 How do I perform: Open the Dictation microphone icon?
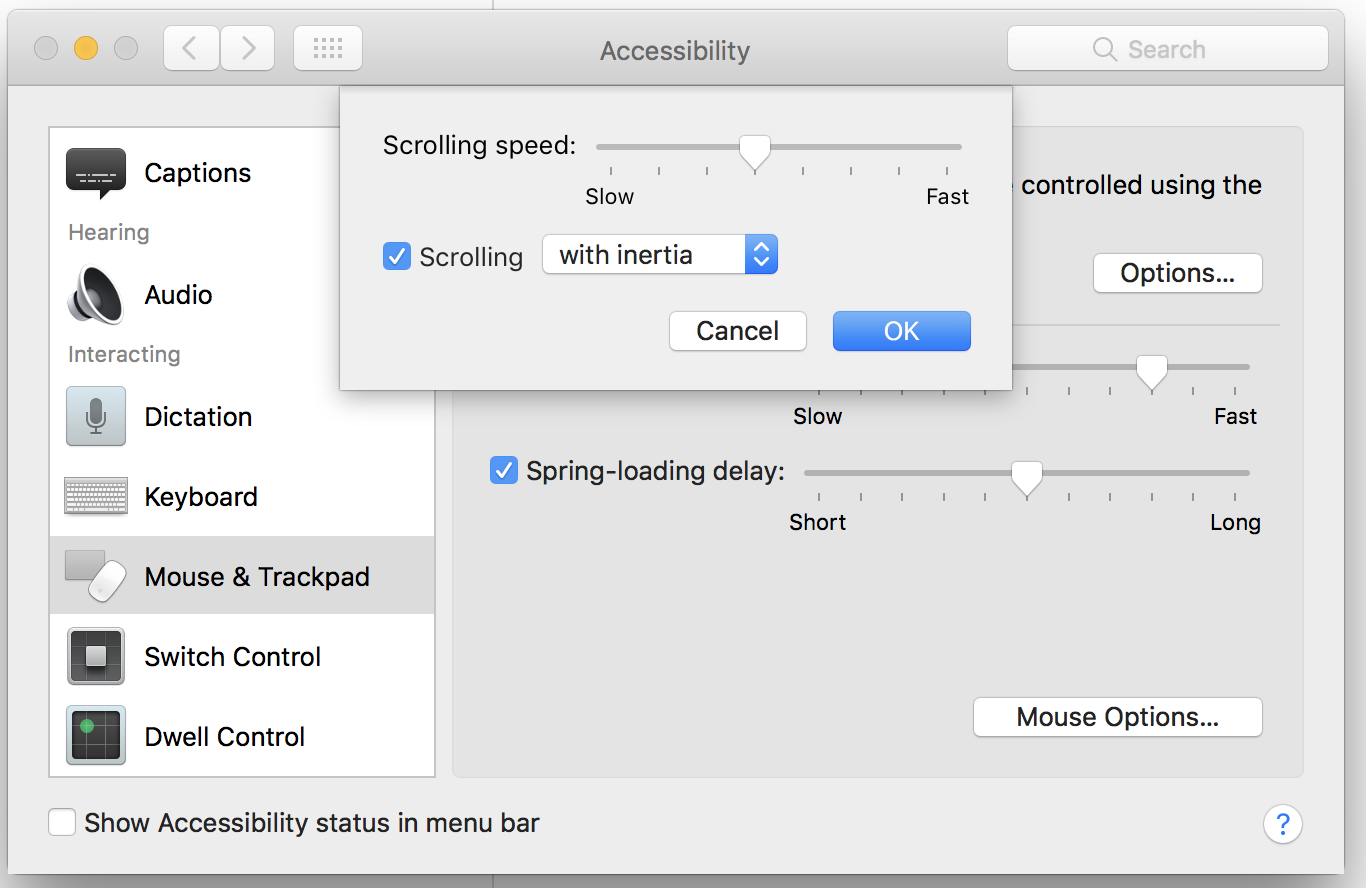(96, 416)
